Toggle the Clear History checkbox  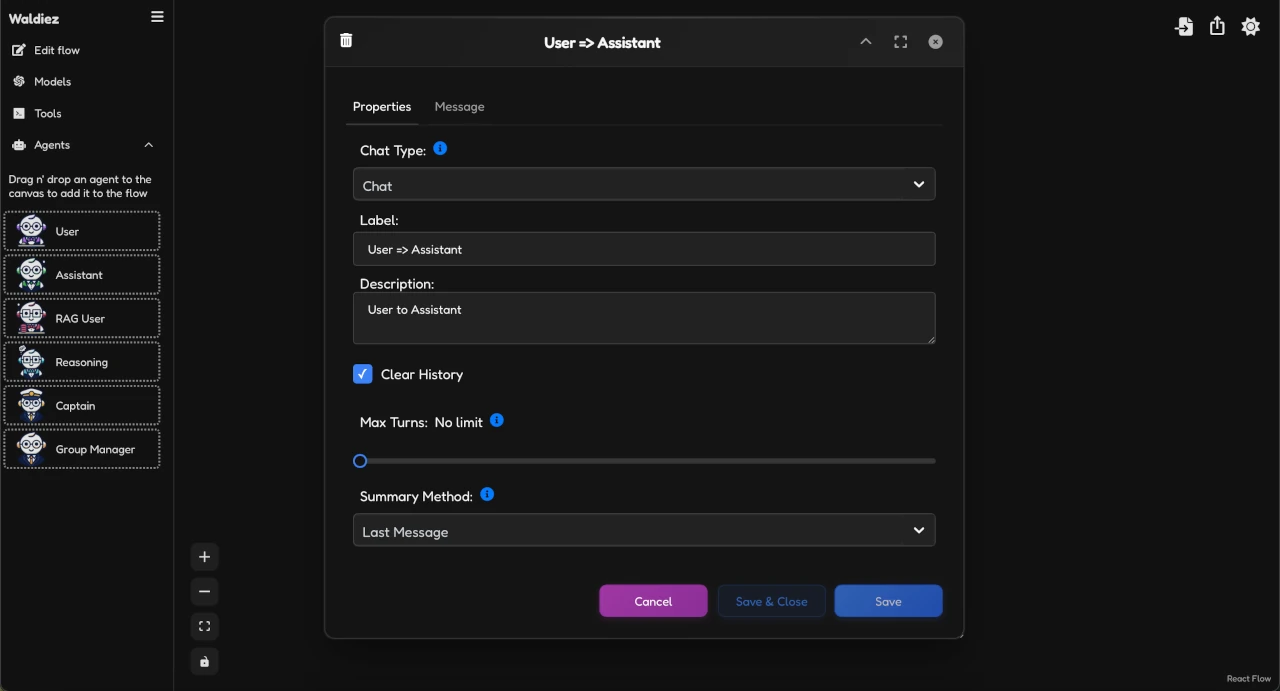point(362,373)
